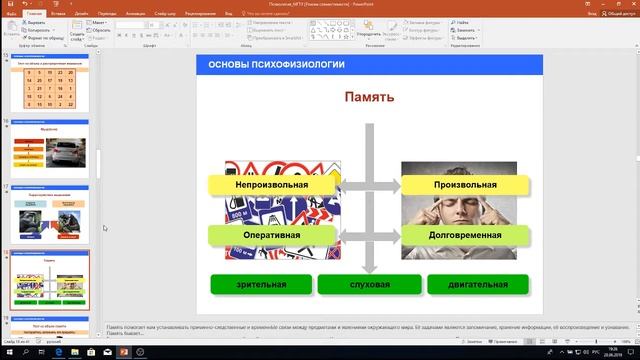Switch to Вставка ribbon tab

coord(58,13)
